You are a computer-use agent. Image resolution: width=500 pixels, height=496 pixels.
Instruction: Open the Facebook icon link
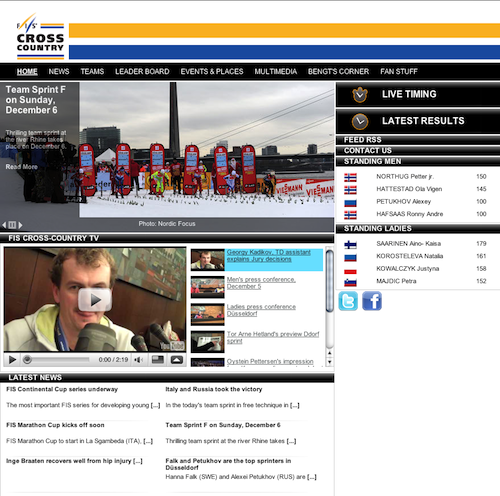pos(372,301)
